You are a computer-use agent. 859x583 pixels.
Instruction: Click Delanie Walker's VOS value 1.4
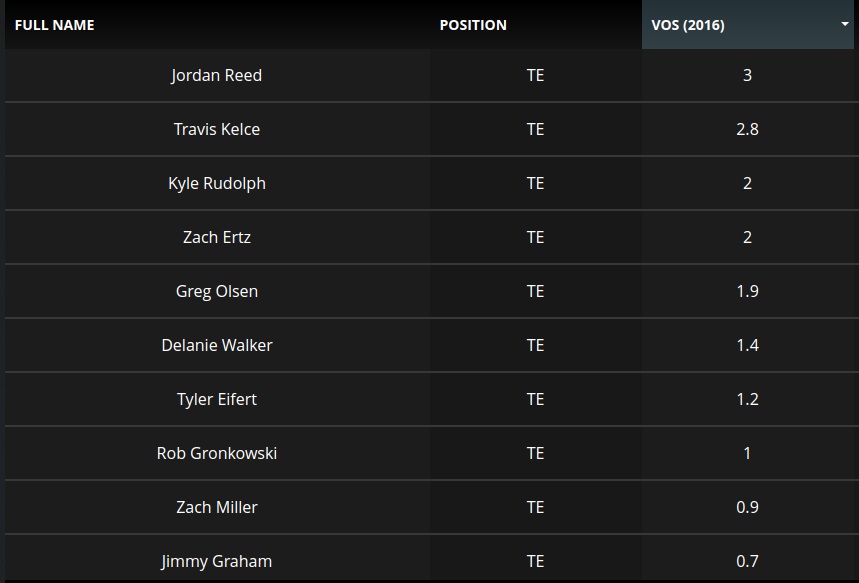[747, 346]
